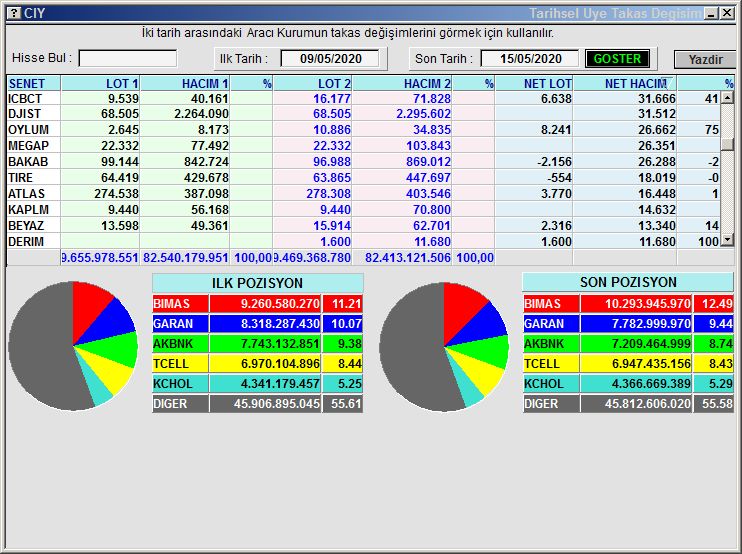Click the ILK POZISYON pie chart
Screen dimensions: 742x554
coord(73,346)
